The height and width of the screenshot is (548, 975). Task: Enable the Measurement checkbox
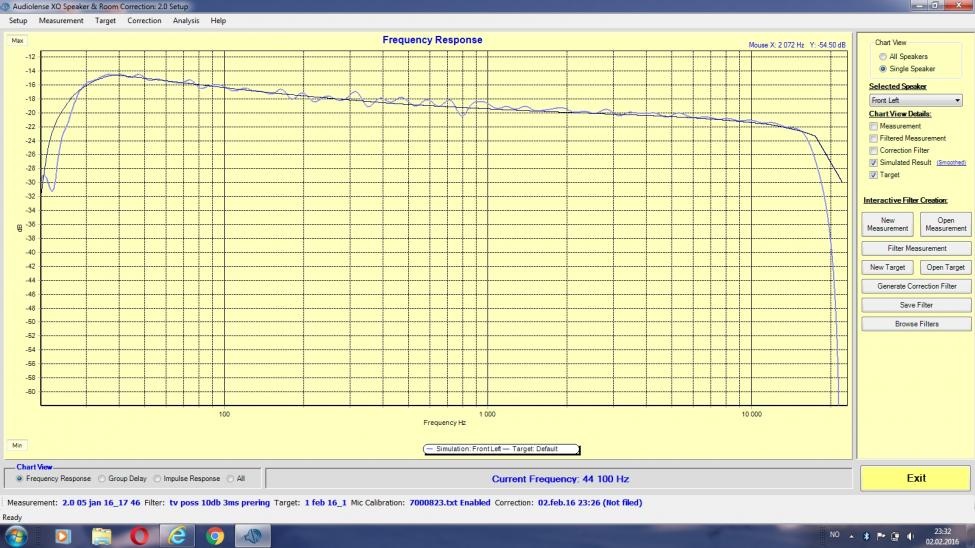click(874, 127)
